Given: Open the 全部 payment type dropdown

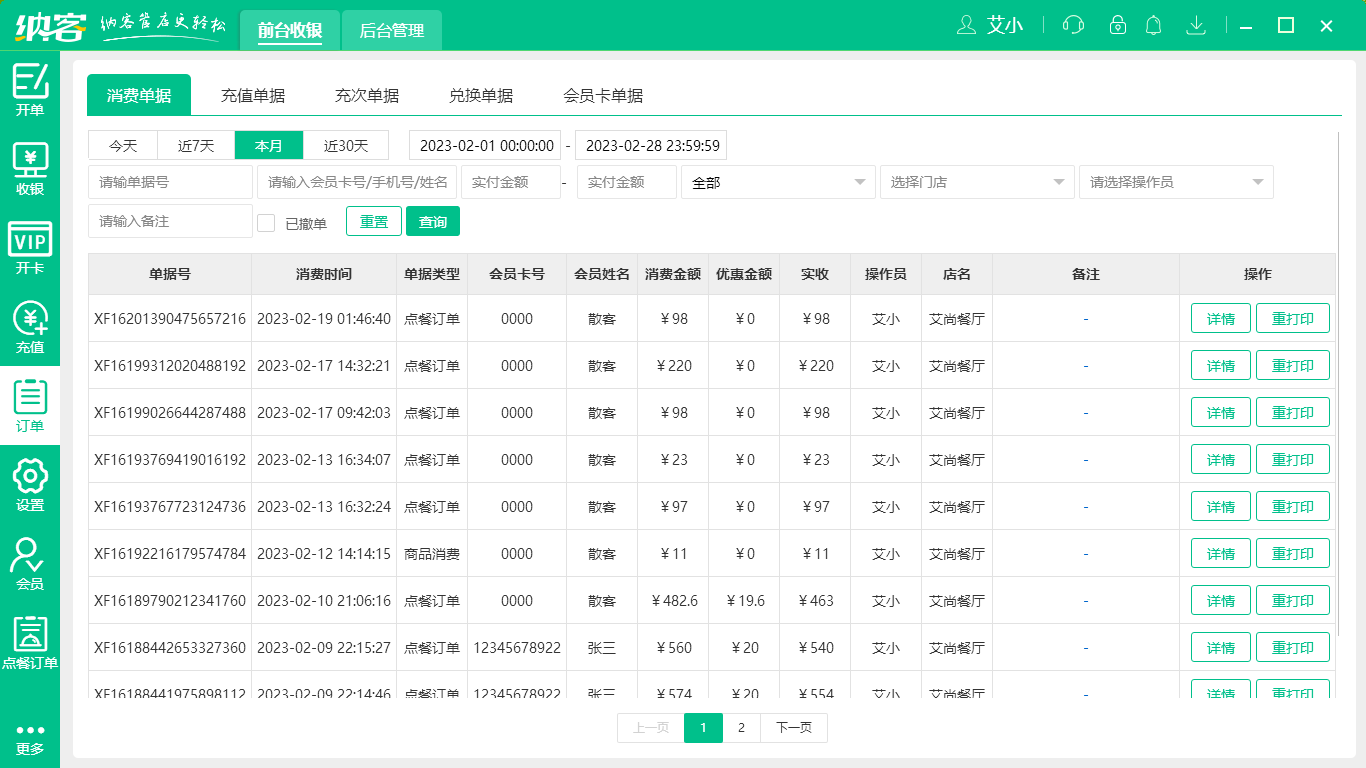Looking at the screenshot, I should point(778,182).
